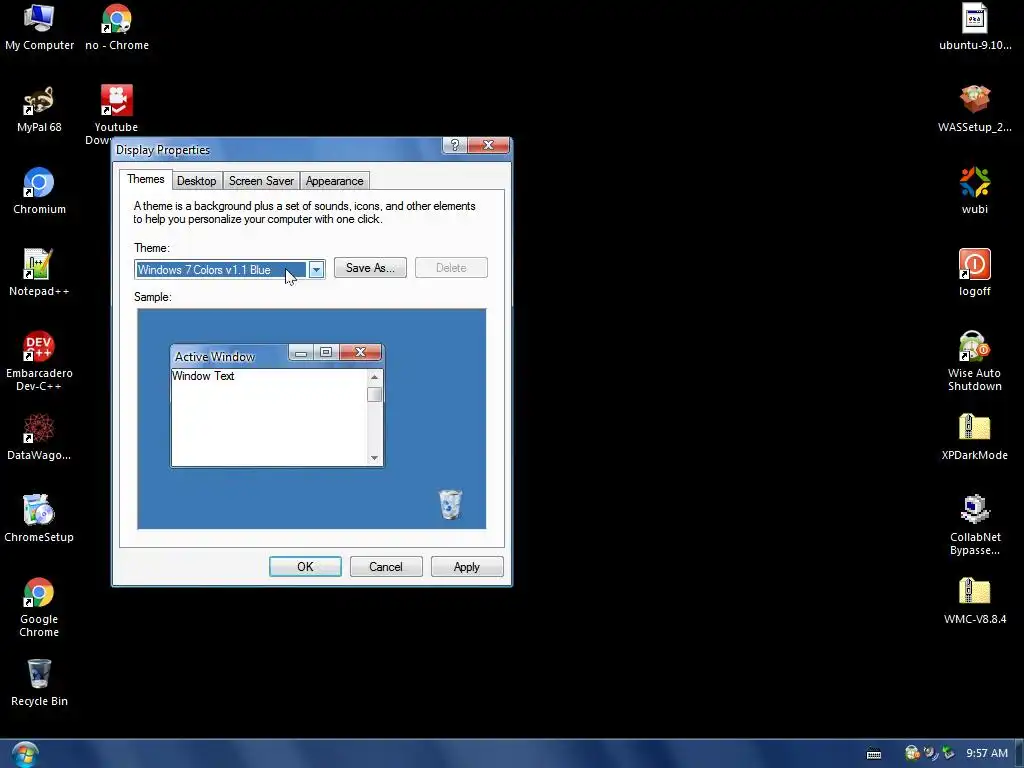This screenshot has height=768, width=1024.
Task: Click the OK button
Action: [x=305, y=567]
